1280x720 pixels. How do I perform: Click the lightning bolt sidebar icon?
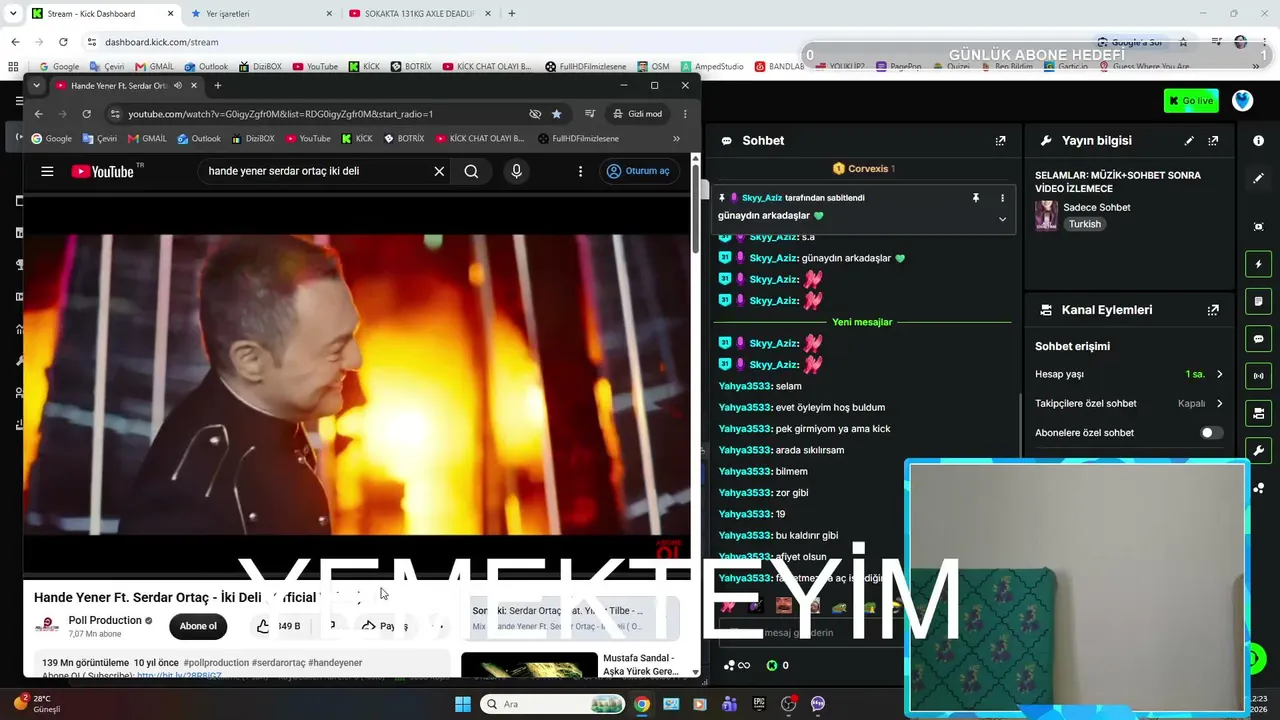tap(1258, 264)
